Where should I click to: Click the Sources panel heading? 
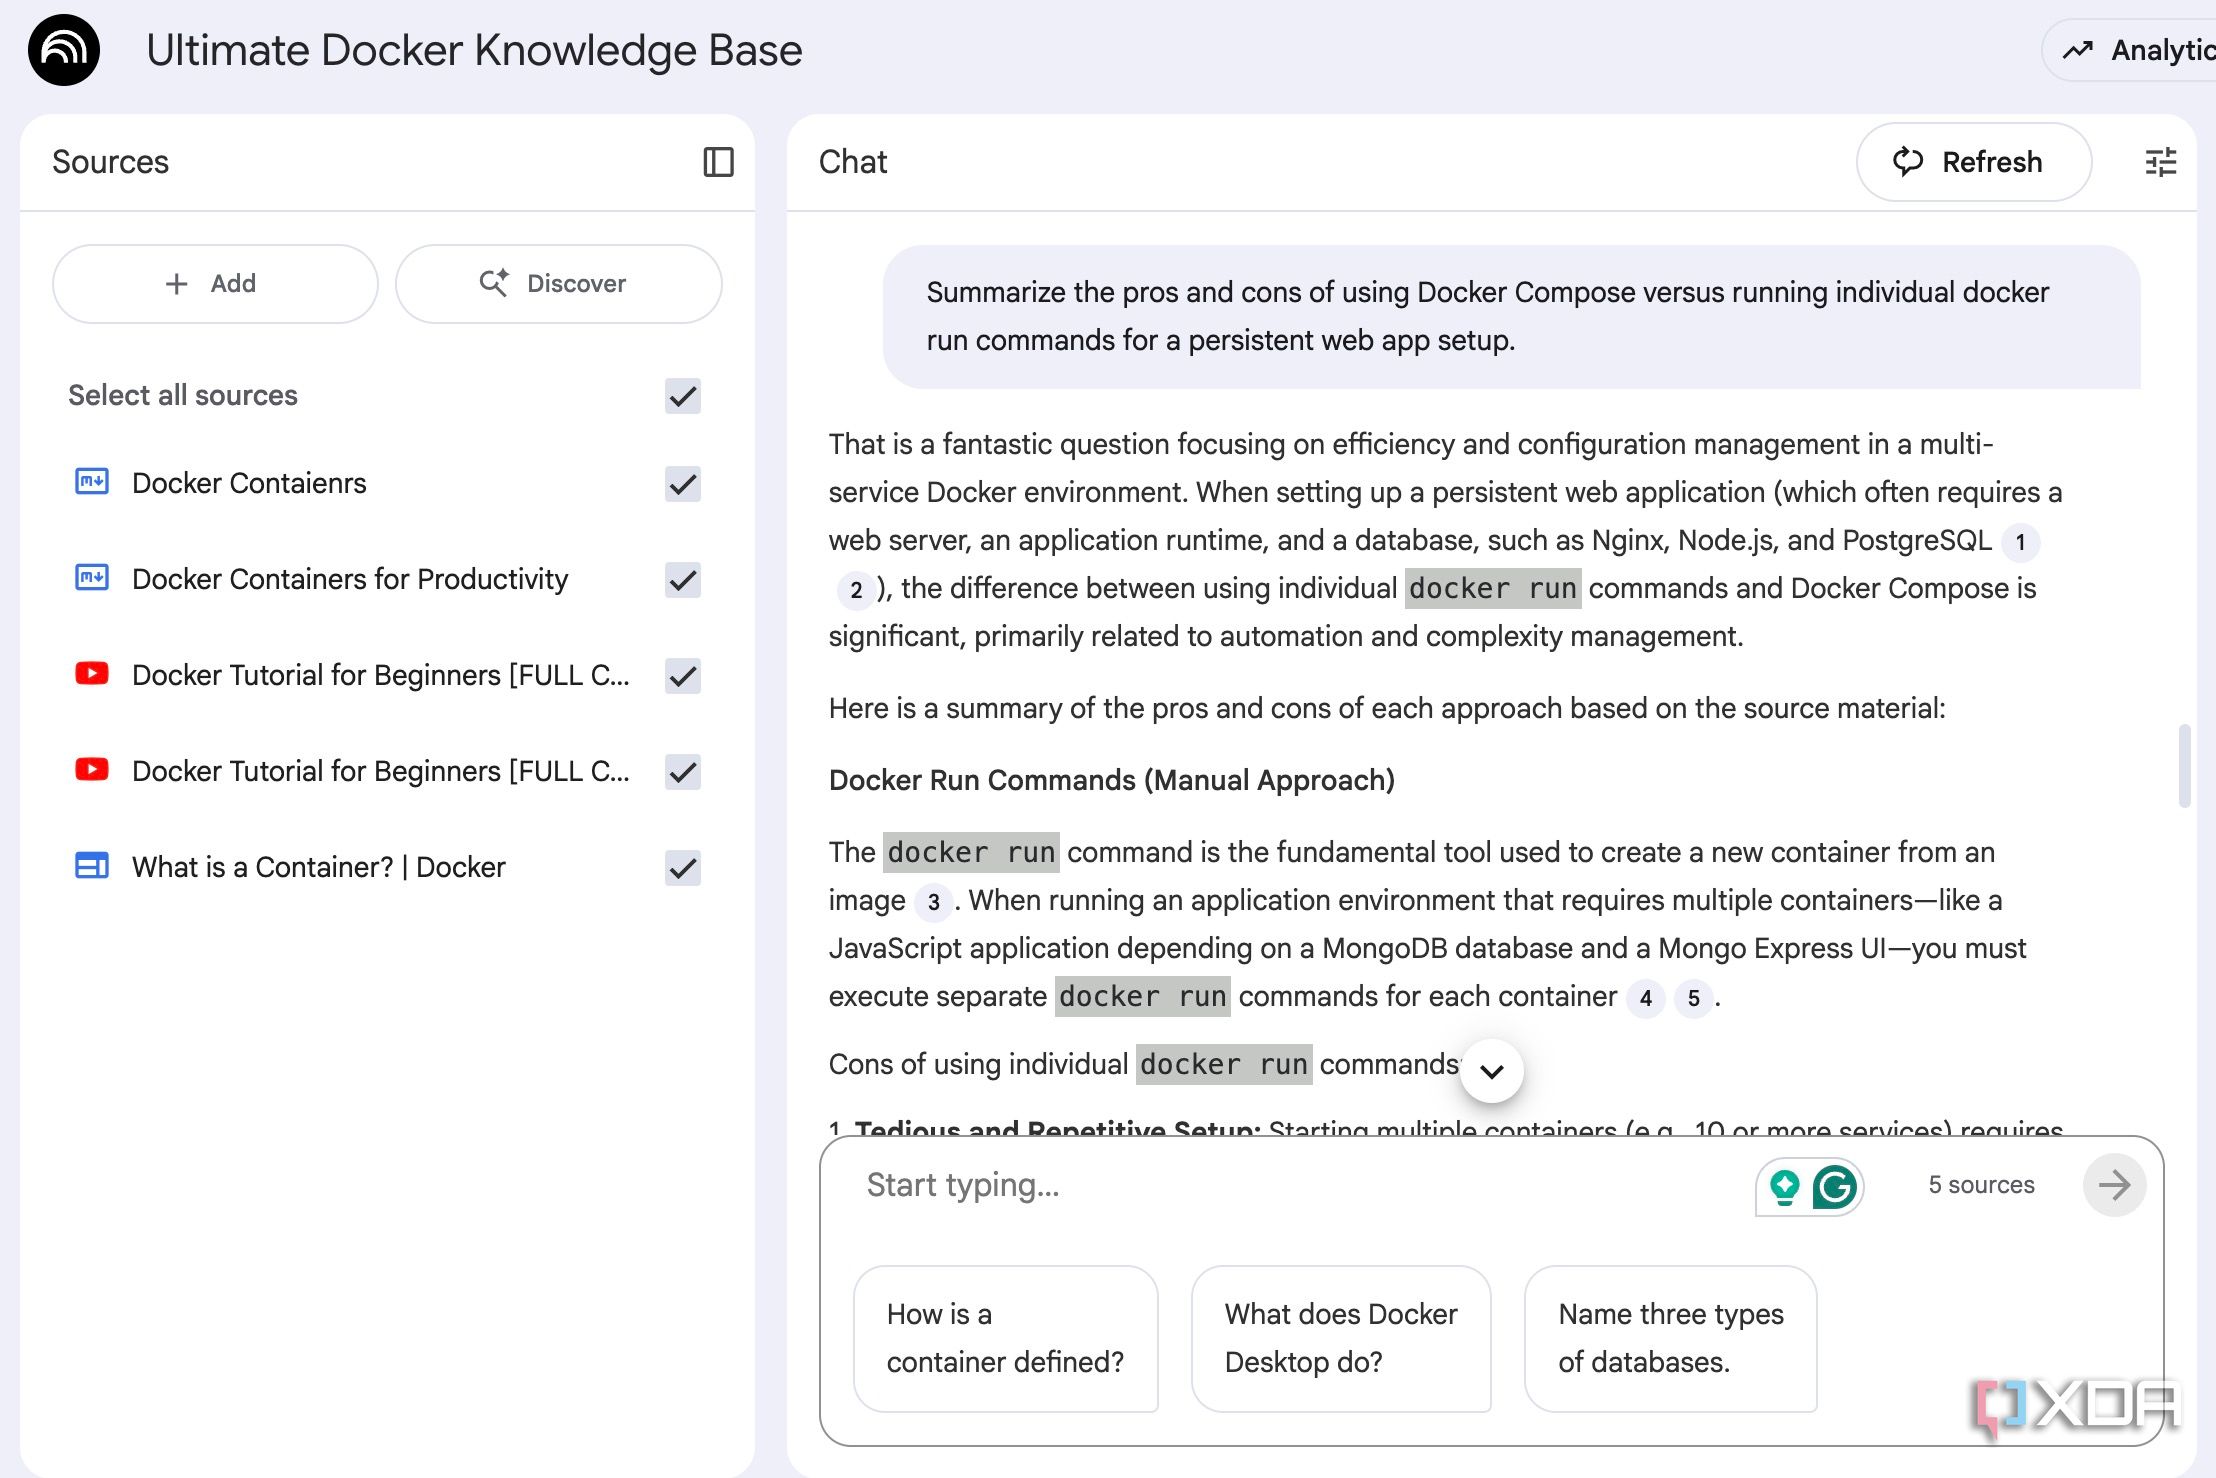[x=110, y=162]
